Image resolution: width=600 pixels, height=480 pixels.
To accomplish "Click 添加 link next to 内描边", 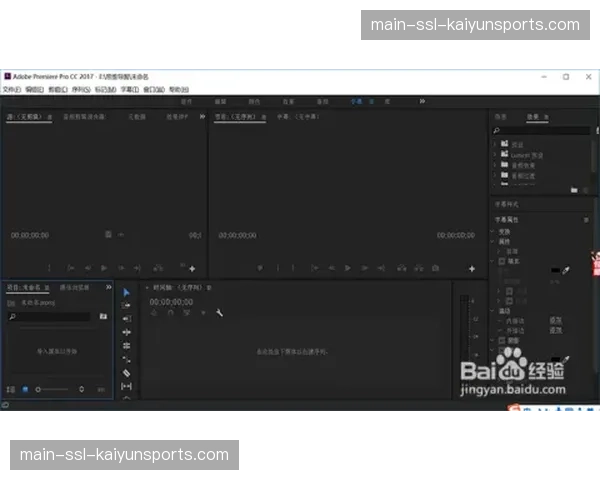I will (556, 320).
